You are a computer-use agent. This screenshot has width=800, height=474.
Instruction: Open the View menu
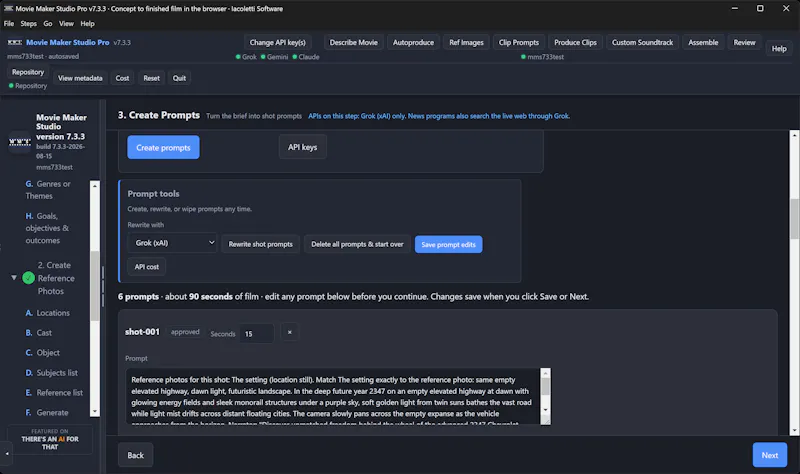pyautogui.click(x=66, y=23)
